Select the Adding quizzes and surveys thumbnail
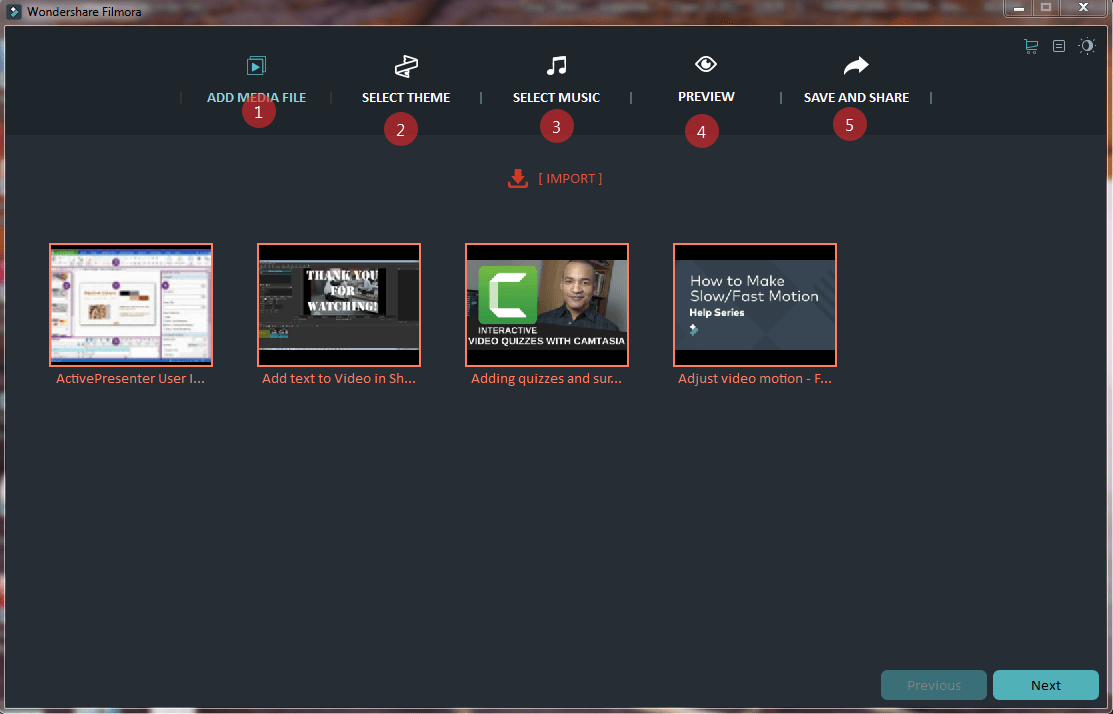Screen dimensions: 1113x714 click(x=546, y=305)
